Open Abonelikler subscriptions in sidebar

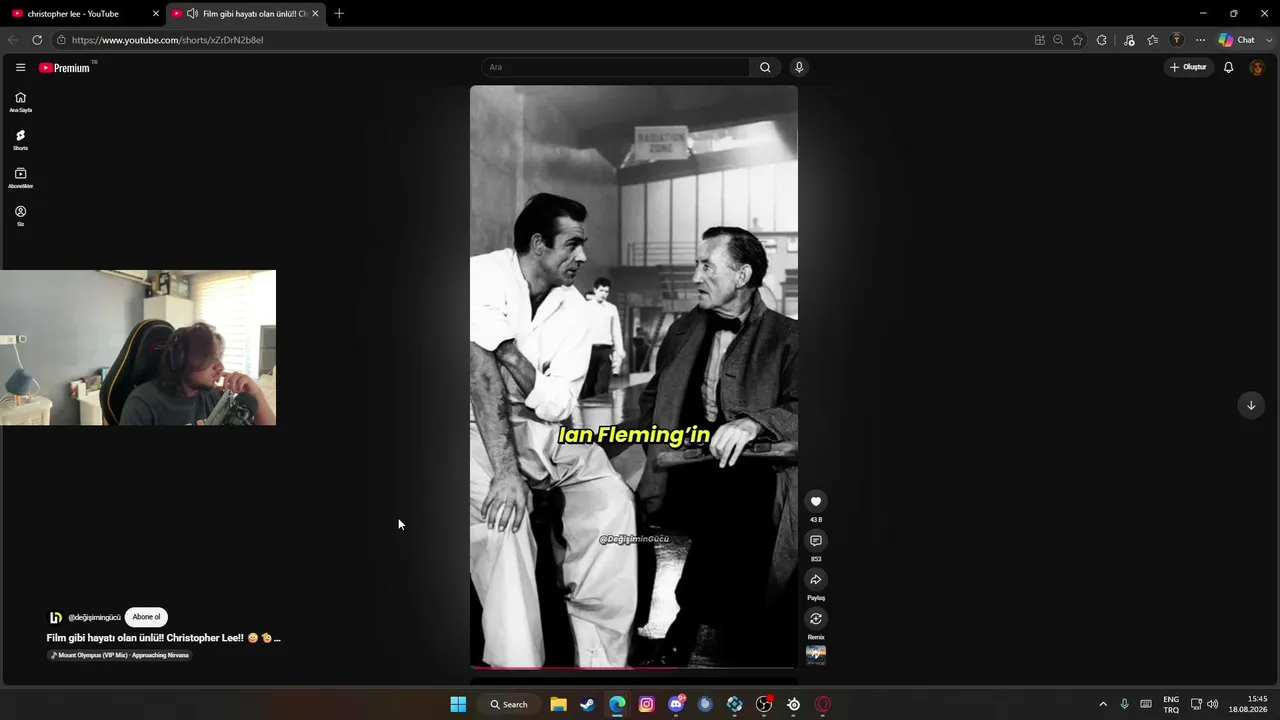20,178
